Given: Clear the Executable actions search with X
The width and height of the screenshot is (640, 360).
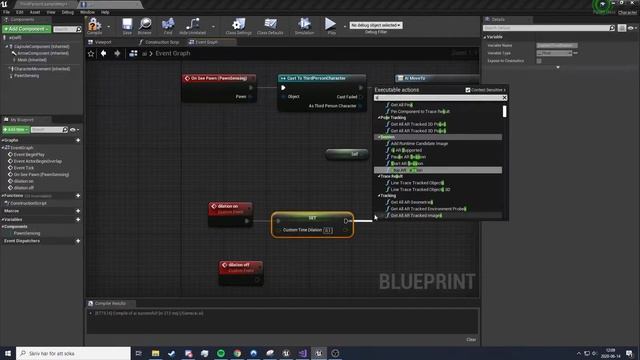Looking at the screenshot, I should 504,98.
